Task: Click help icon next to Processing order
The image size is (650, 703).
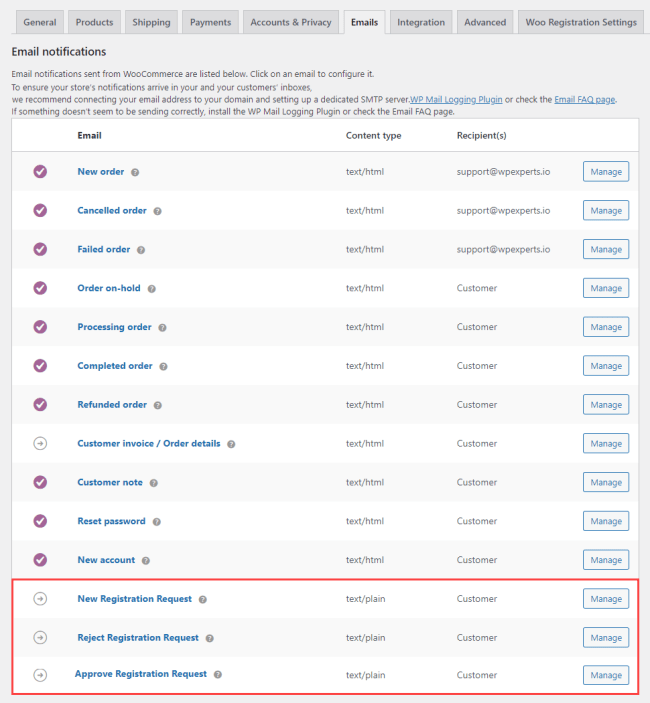Action: click(x=162, y=328)
